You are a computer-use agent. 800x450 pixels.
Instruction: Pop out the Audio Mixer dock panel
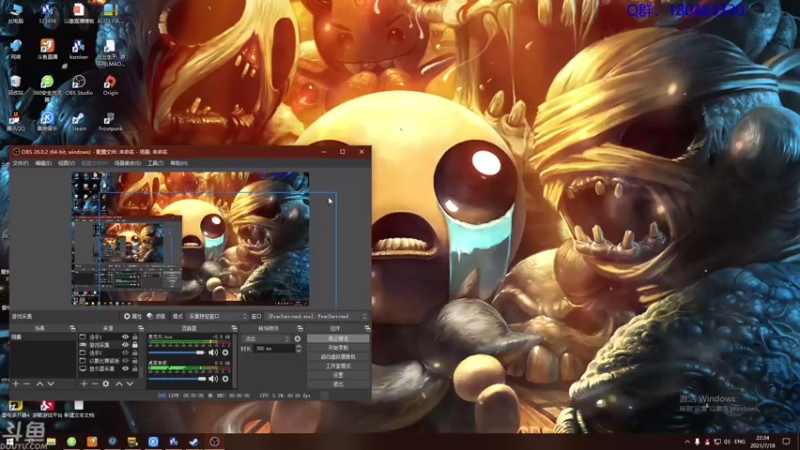[x=234, y=329]
